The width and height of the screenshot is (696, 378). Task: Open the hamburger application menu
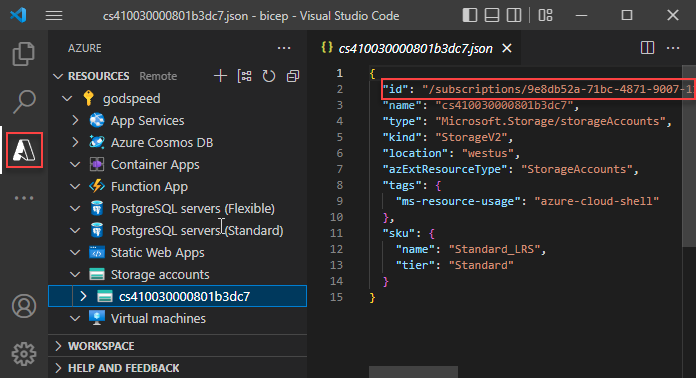[54, 16]
